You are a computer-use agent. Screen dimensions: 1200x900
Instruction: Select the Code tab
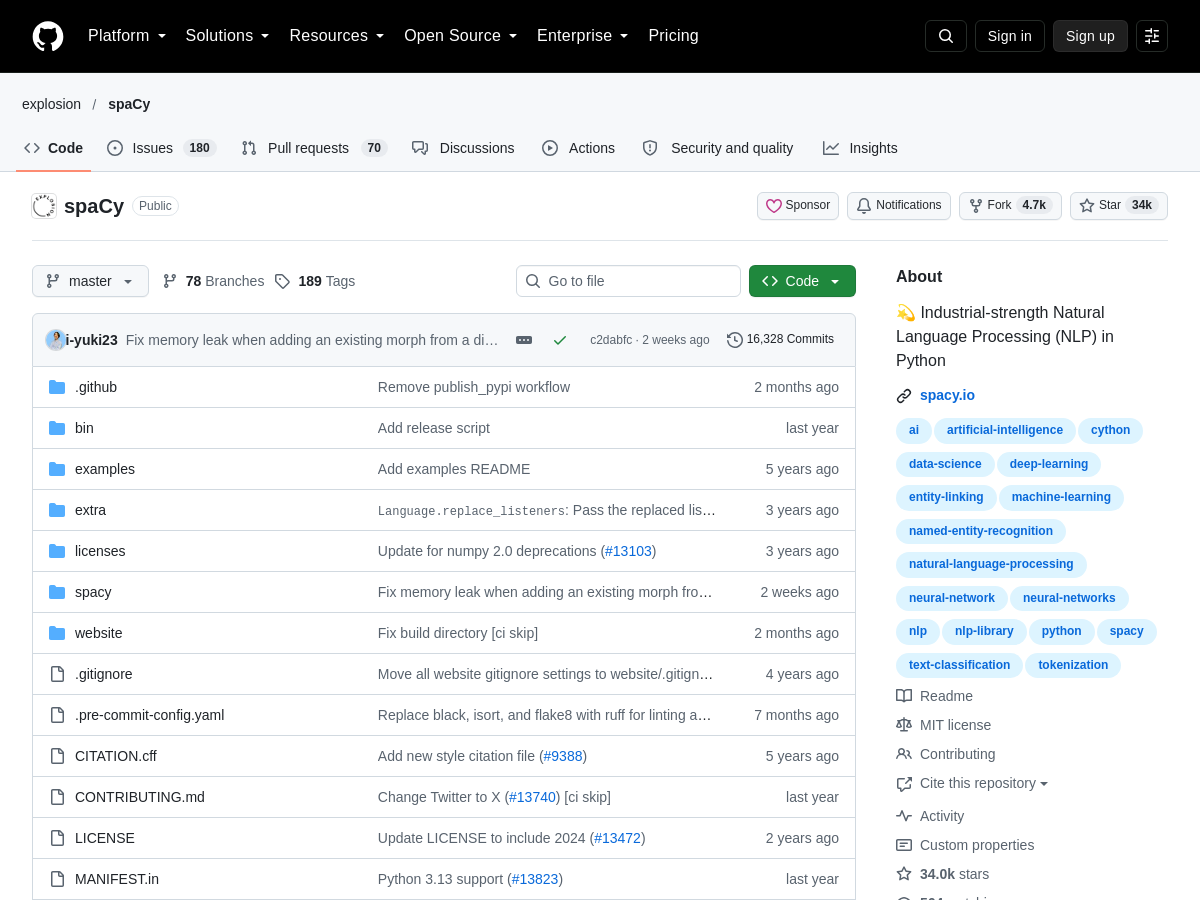click(x=54, y=148)
